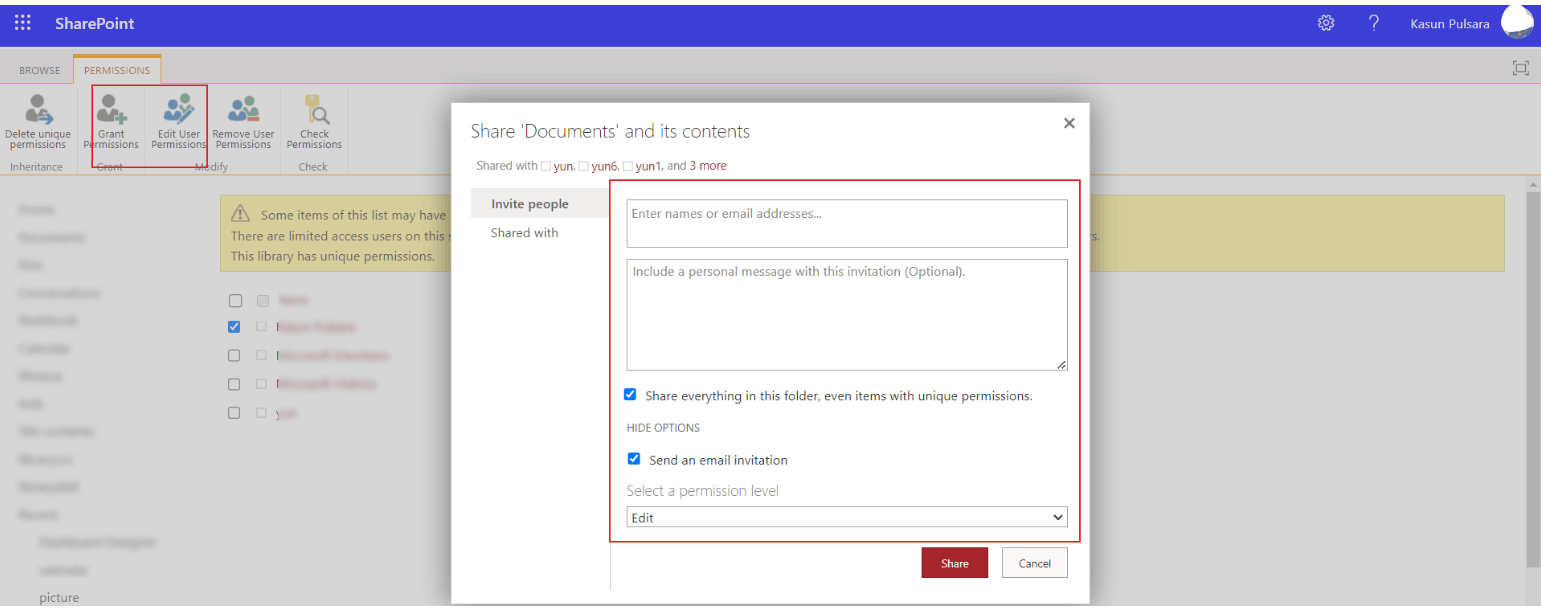The width and height of the screenshot is (1541, 615).
Task: Open the app launcher waffle icon
Action: tap(23, 22)
